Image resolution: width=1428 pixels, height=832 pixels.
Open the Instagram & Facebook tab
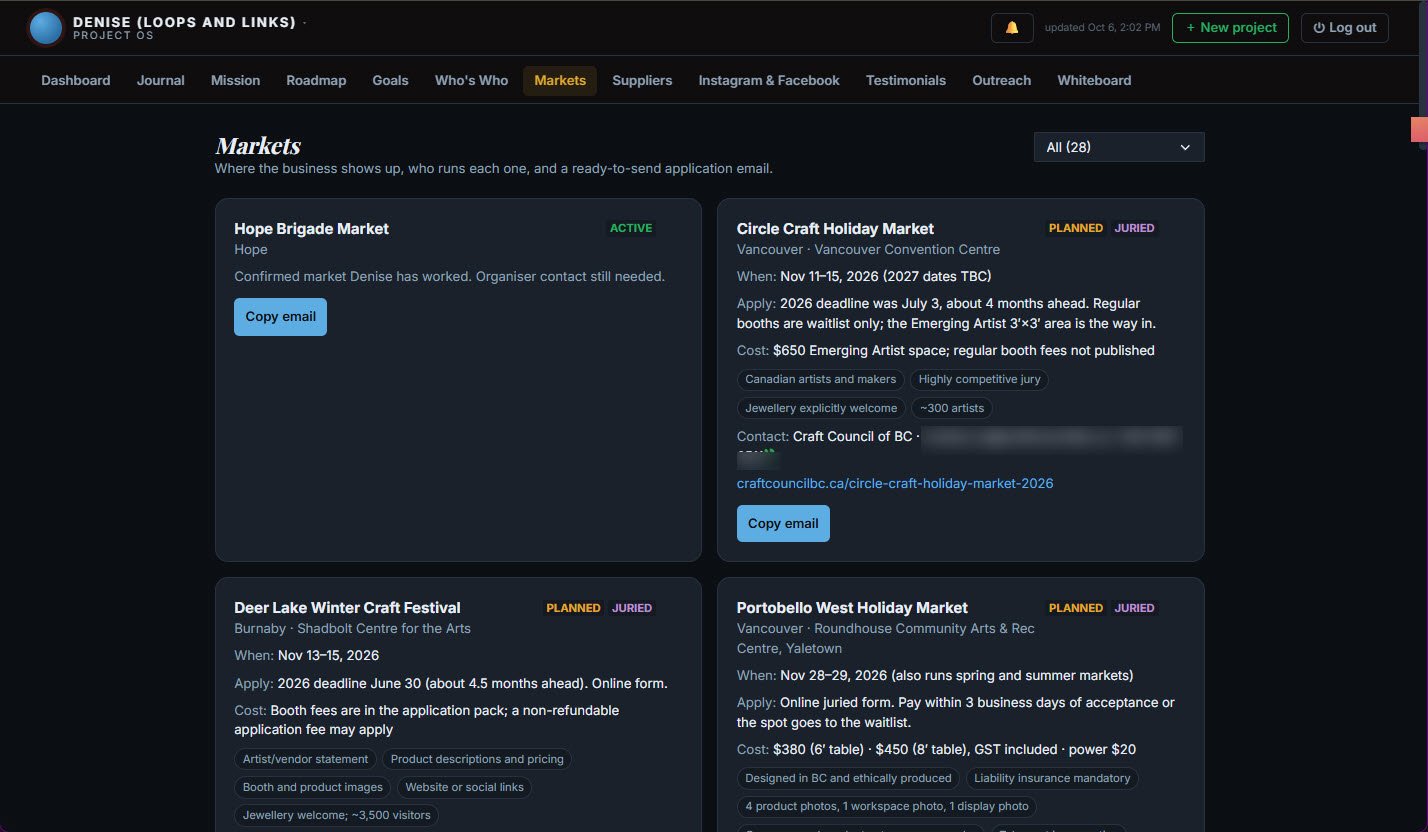[769, 80]
